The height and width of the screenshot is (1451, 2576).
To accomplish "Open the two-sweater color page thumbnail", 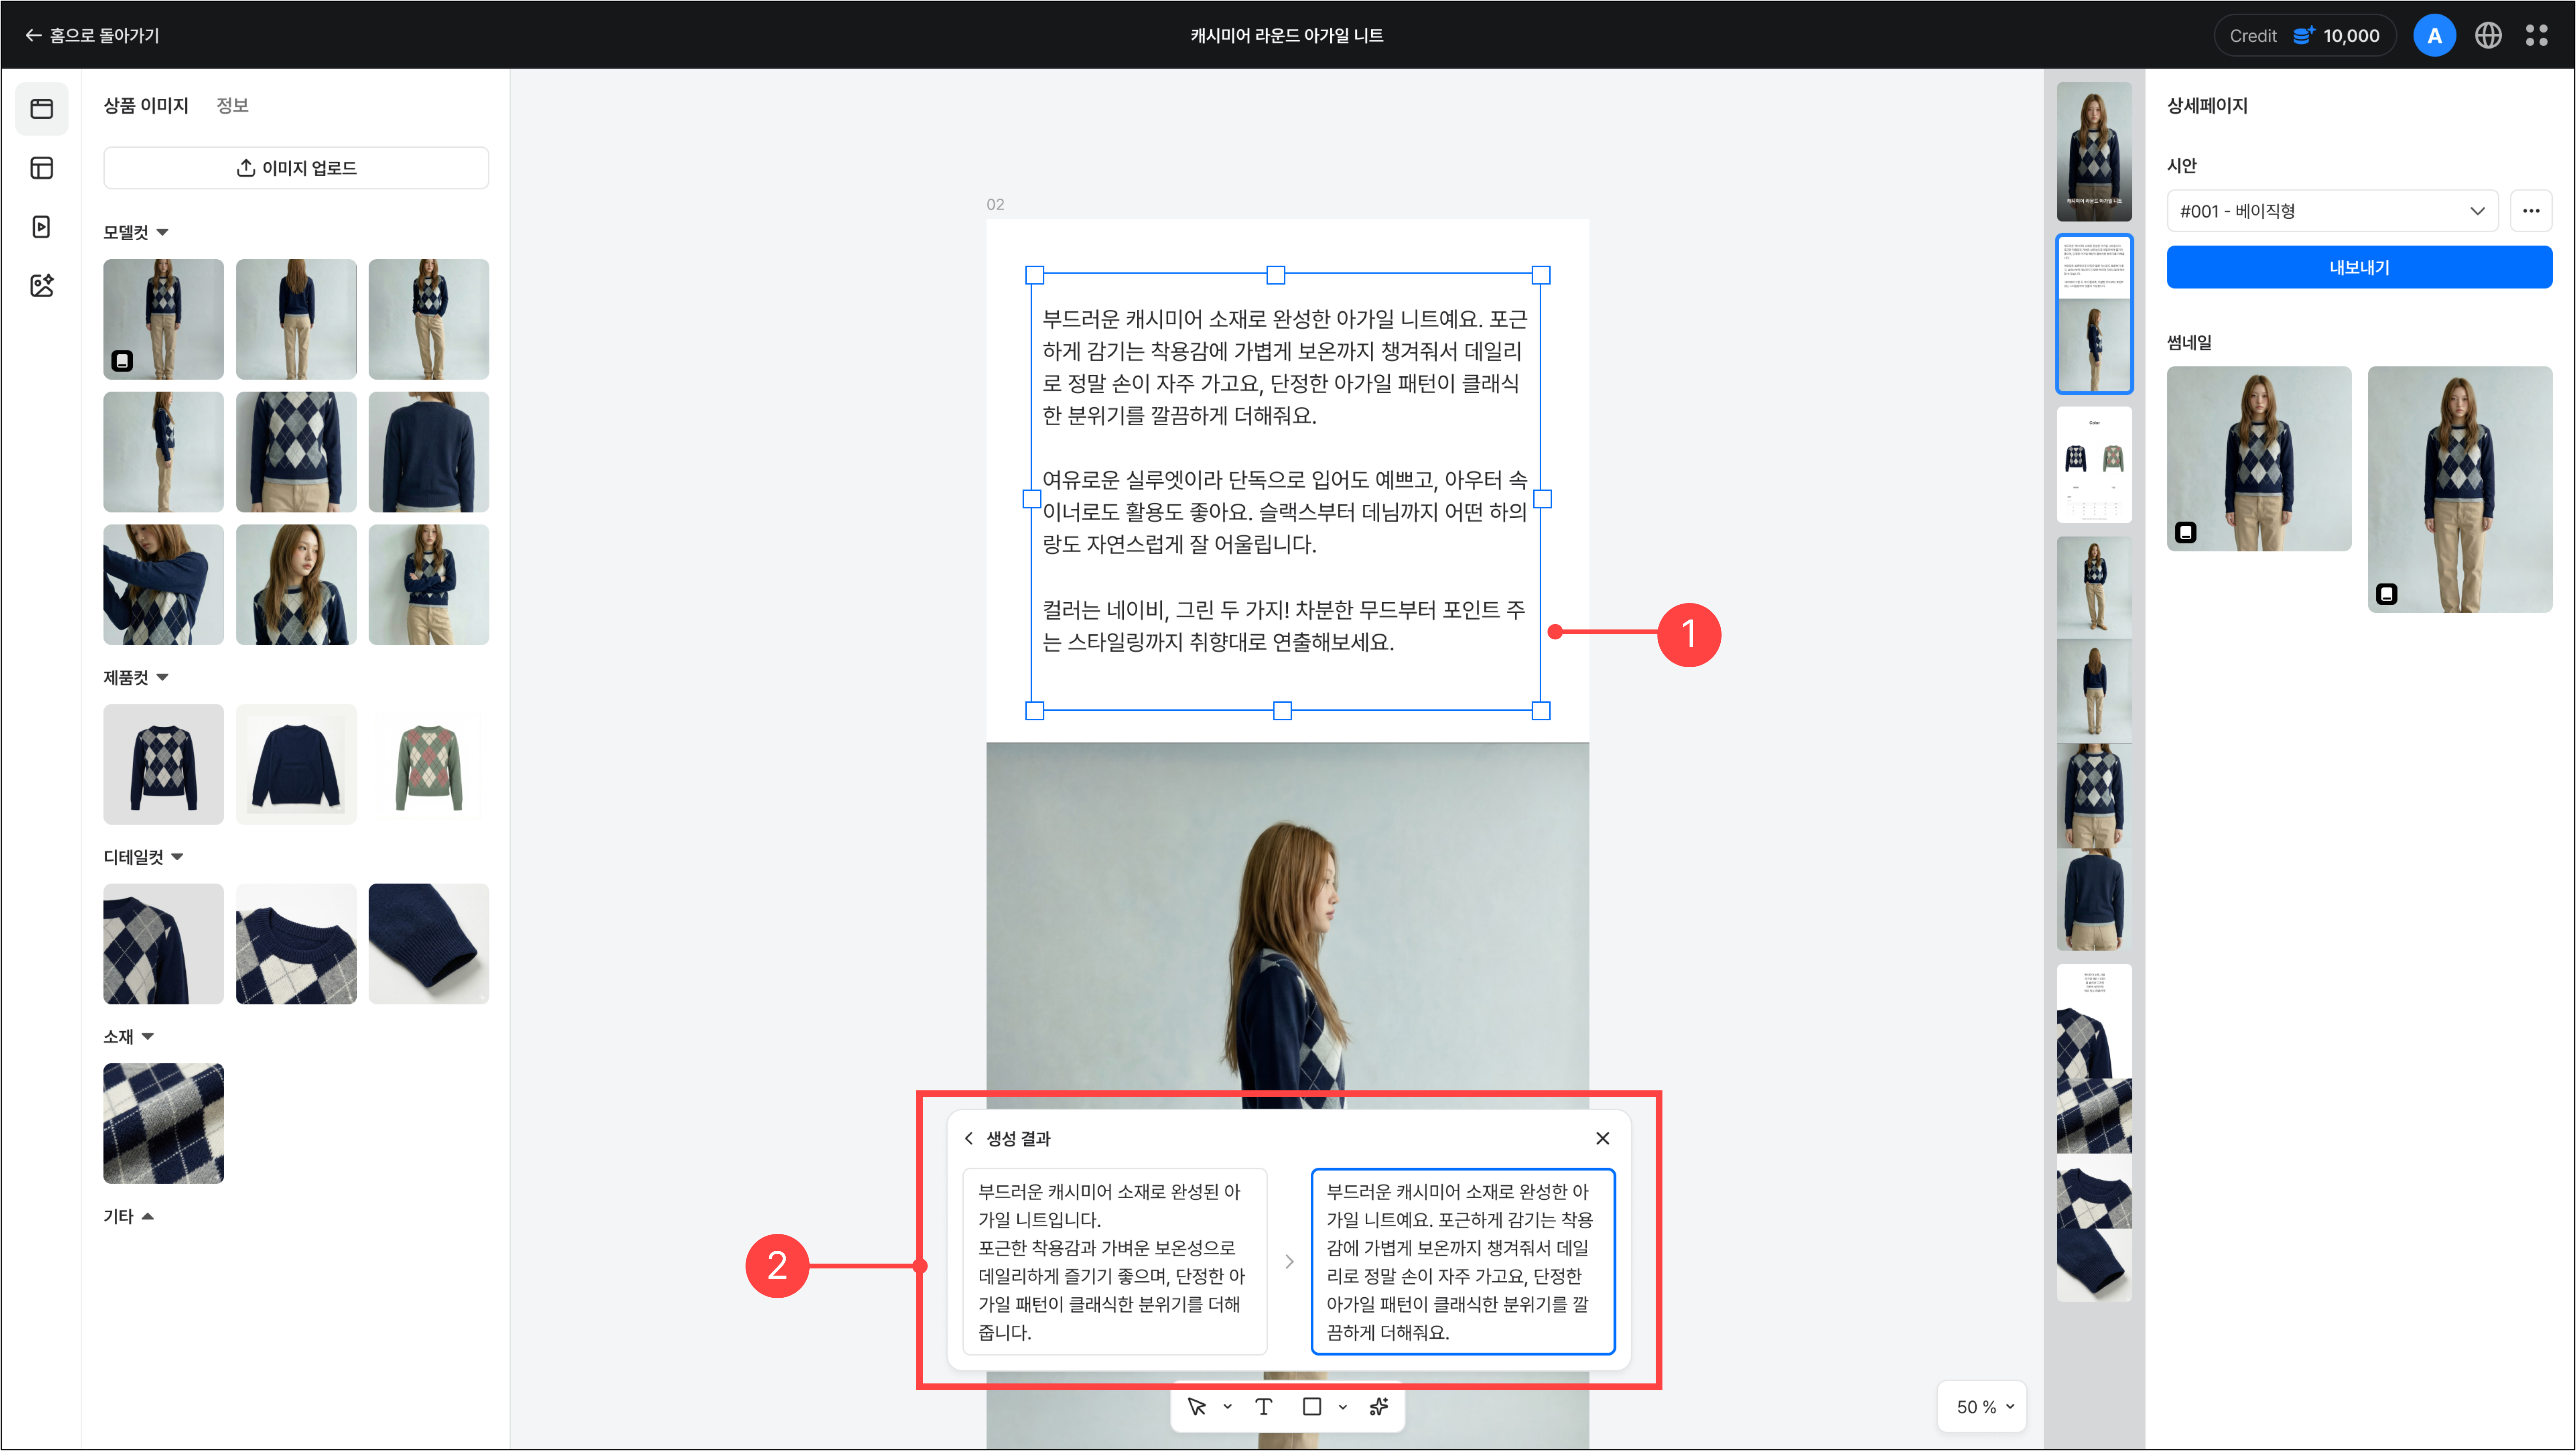I will (x=2094, y=465).
